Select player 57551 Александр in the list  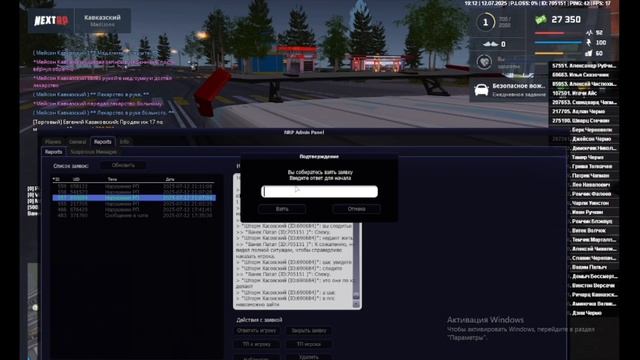pos(584,66)
